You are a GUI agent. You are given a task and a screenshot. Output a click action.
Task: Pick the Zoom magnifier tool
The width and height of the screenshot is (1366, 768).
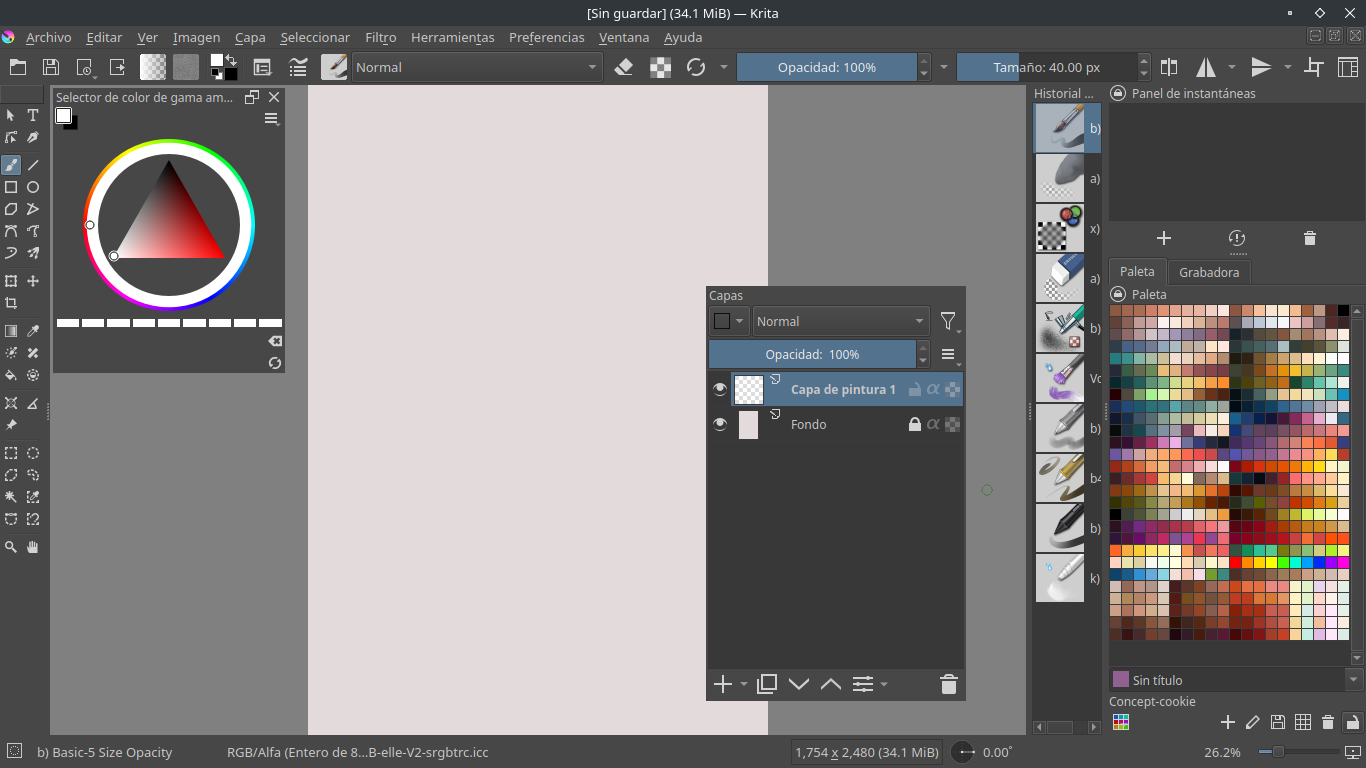(11, 547)
